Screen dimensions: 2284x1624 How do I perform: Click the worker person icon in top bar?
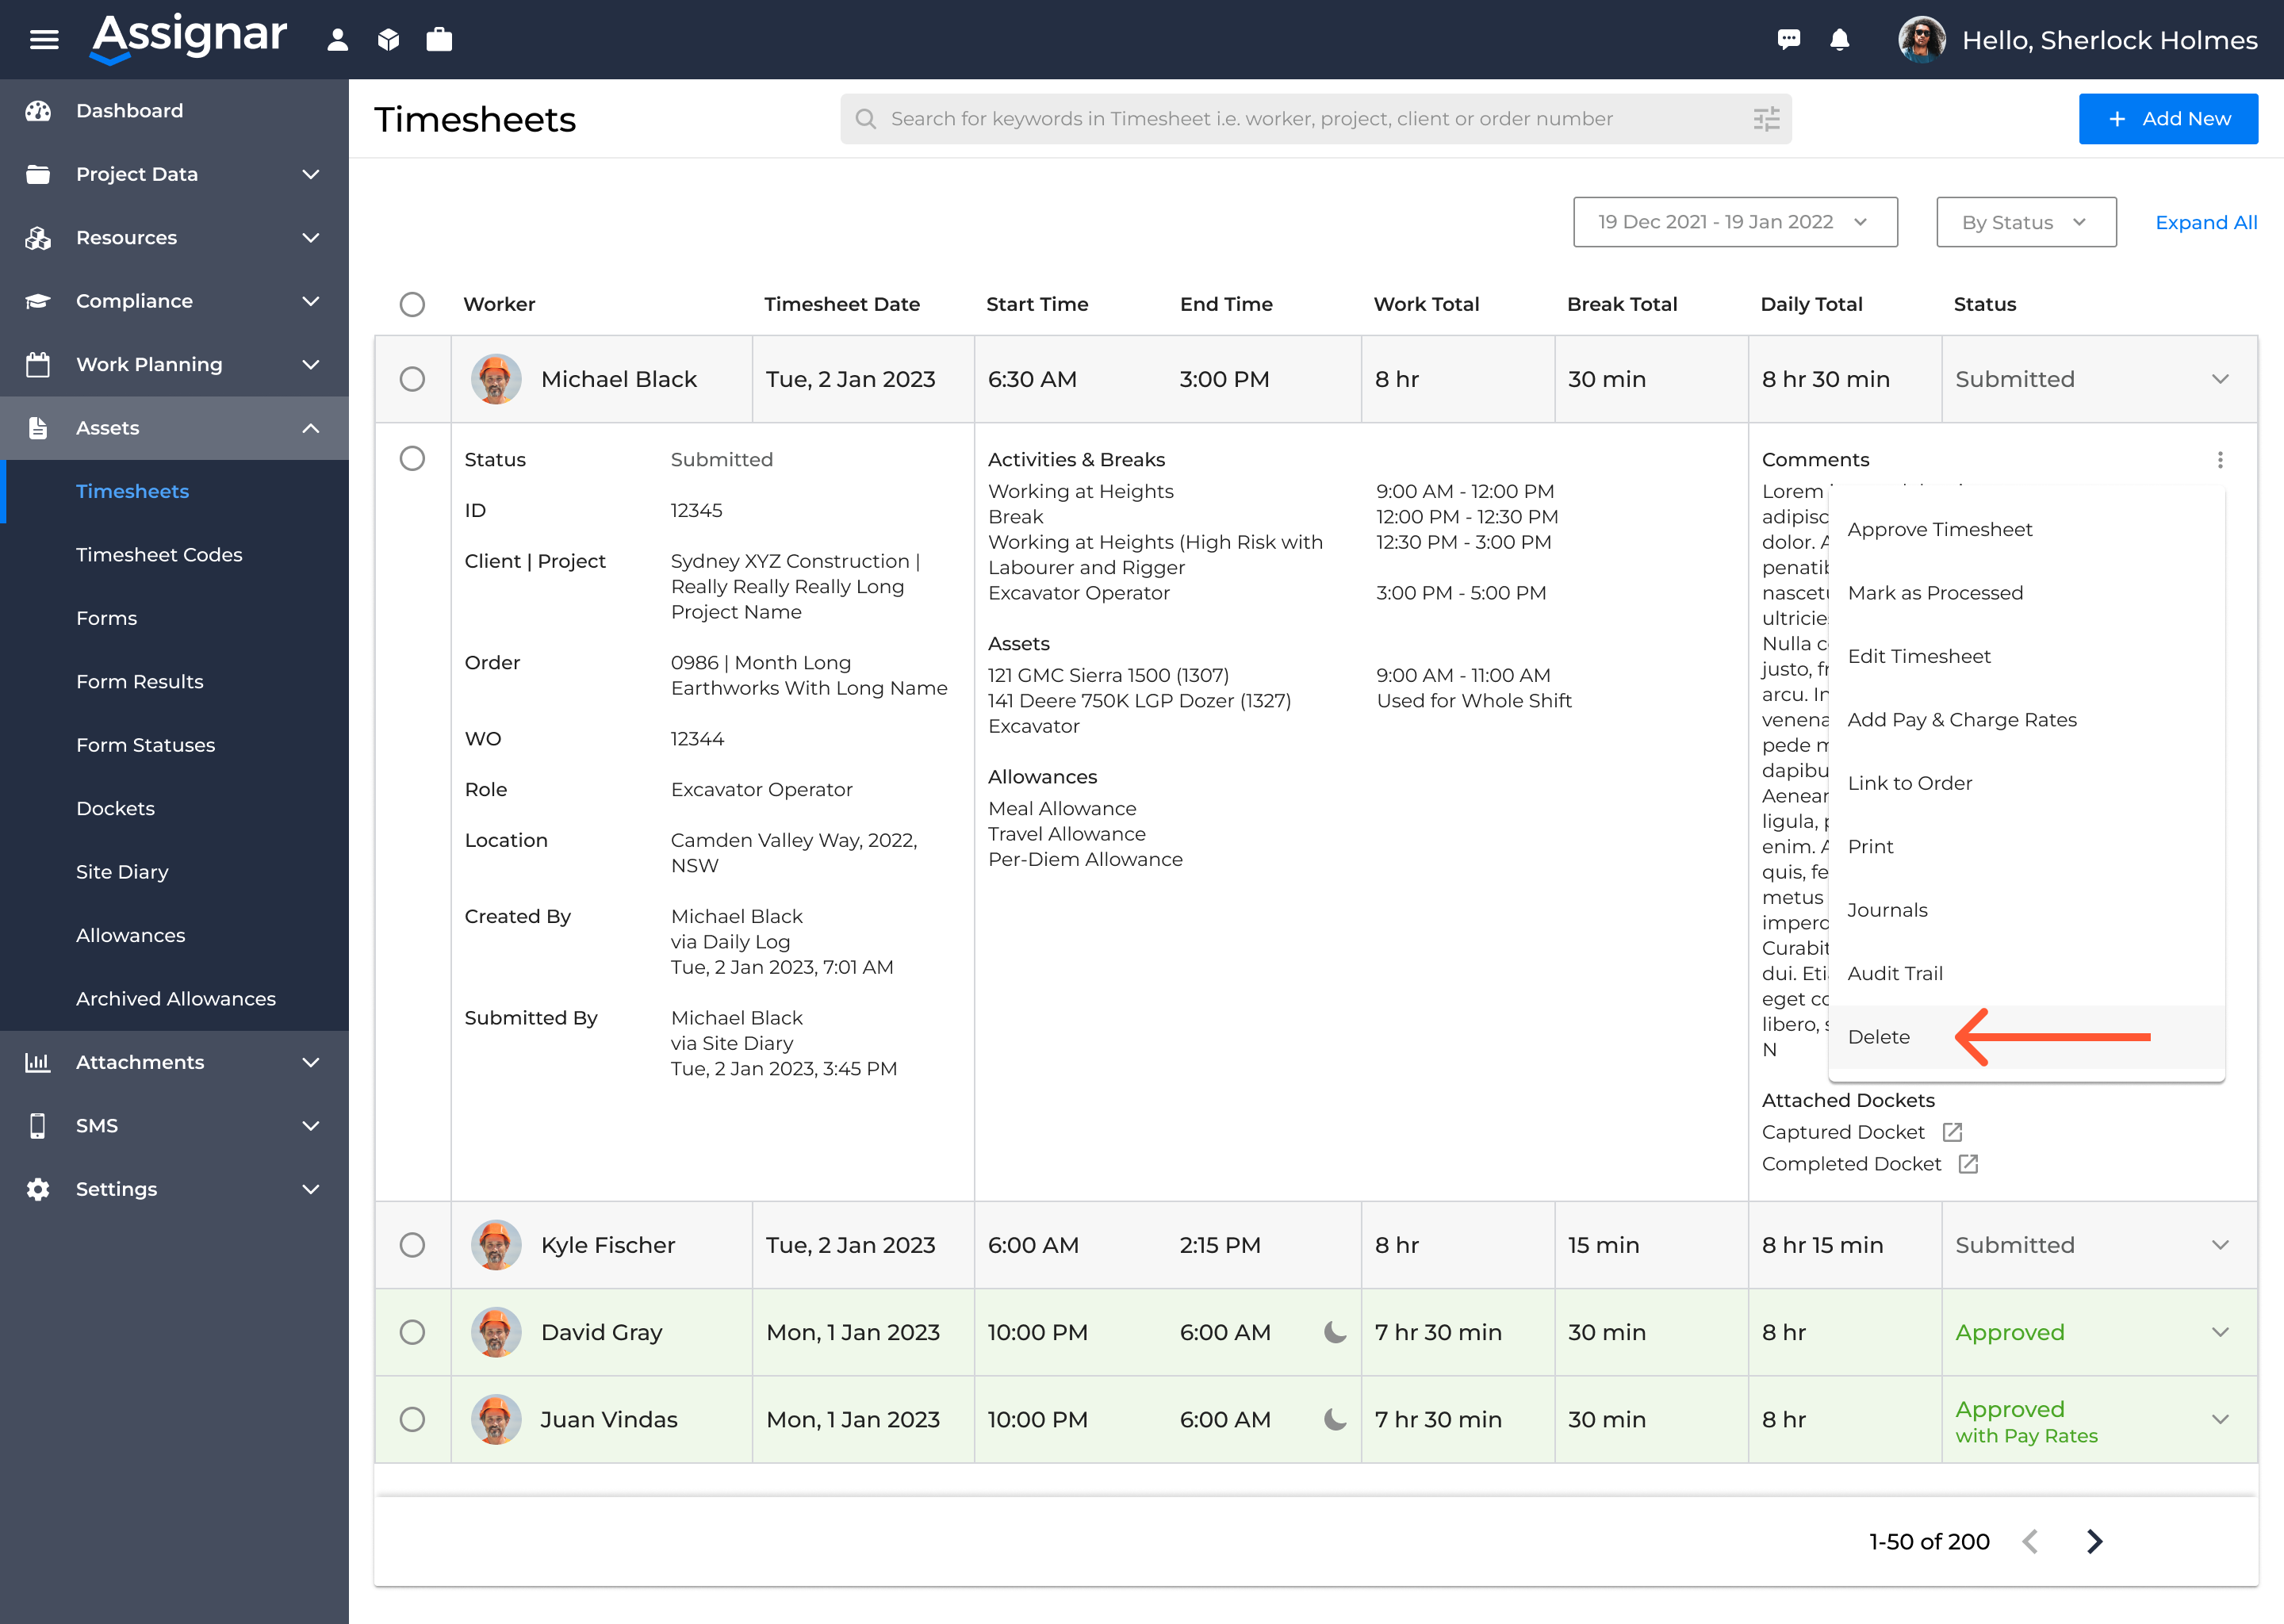click(337, 40)
